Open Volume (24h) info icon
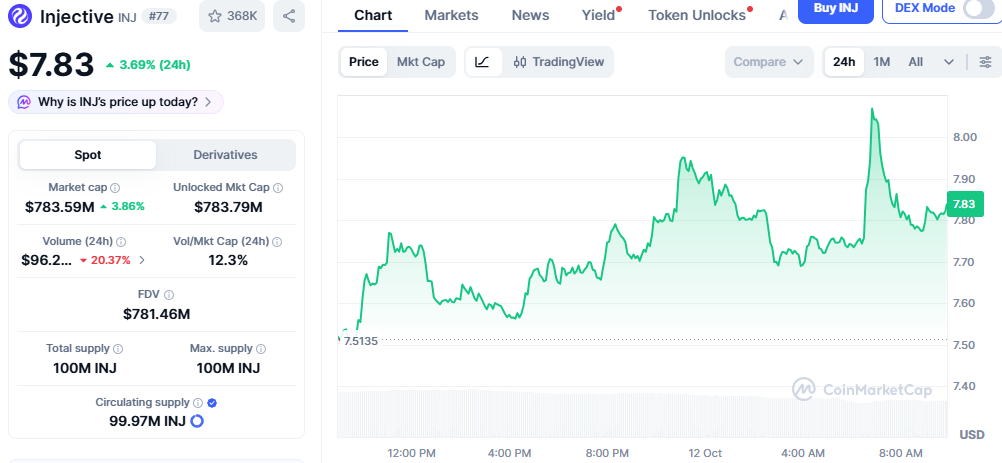This screenshot has height=463, width=1002. coord(121,241)
